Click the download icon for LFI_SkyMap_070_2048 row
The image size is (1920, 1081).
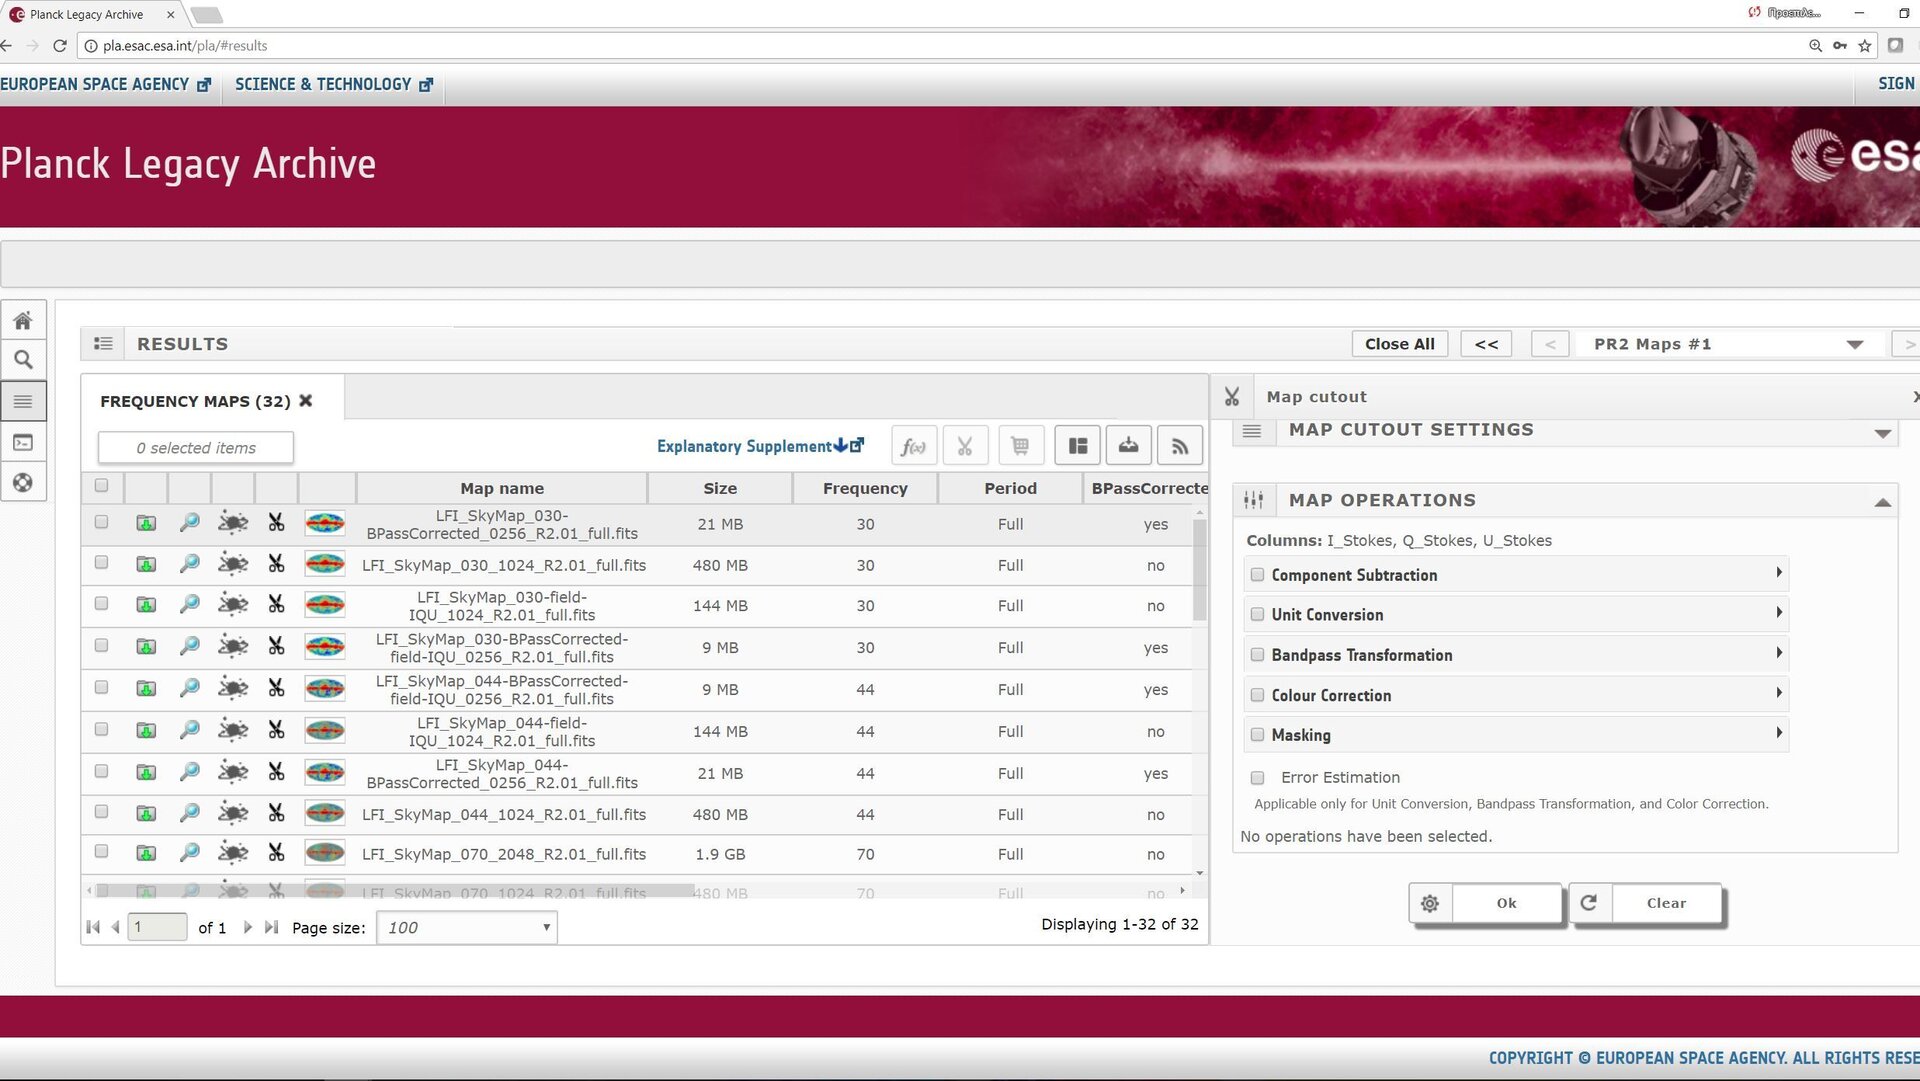[146, 853]
